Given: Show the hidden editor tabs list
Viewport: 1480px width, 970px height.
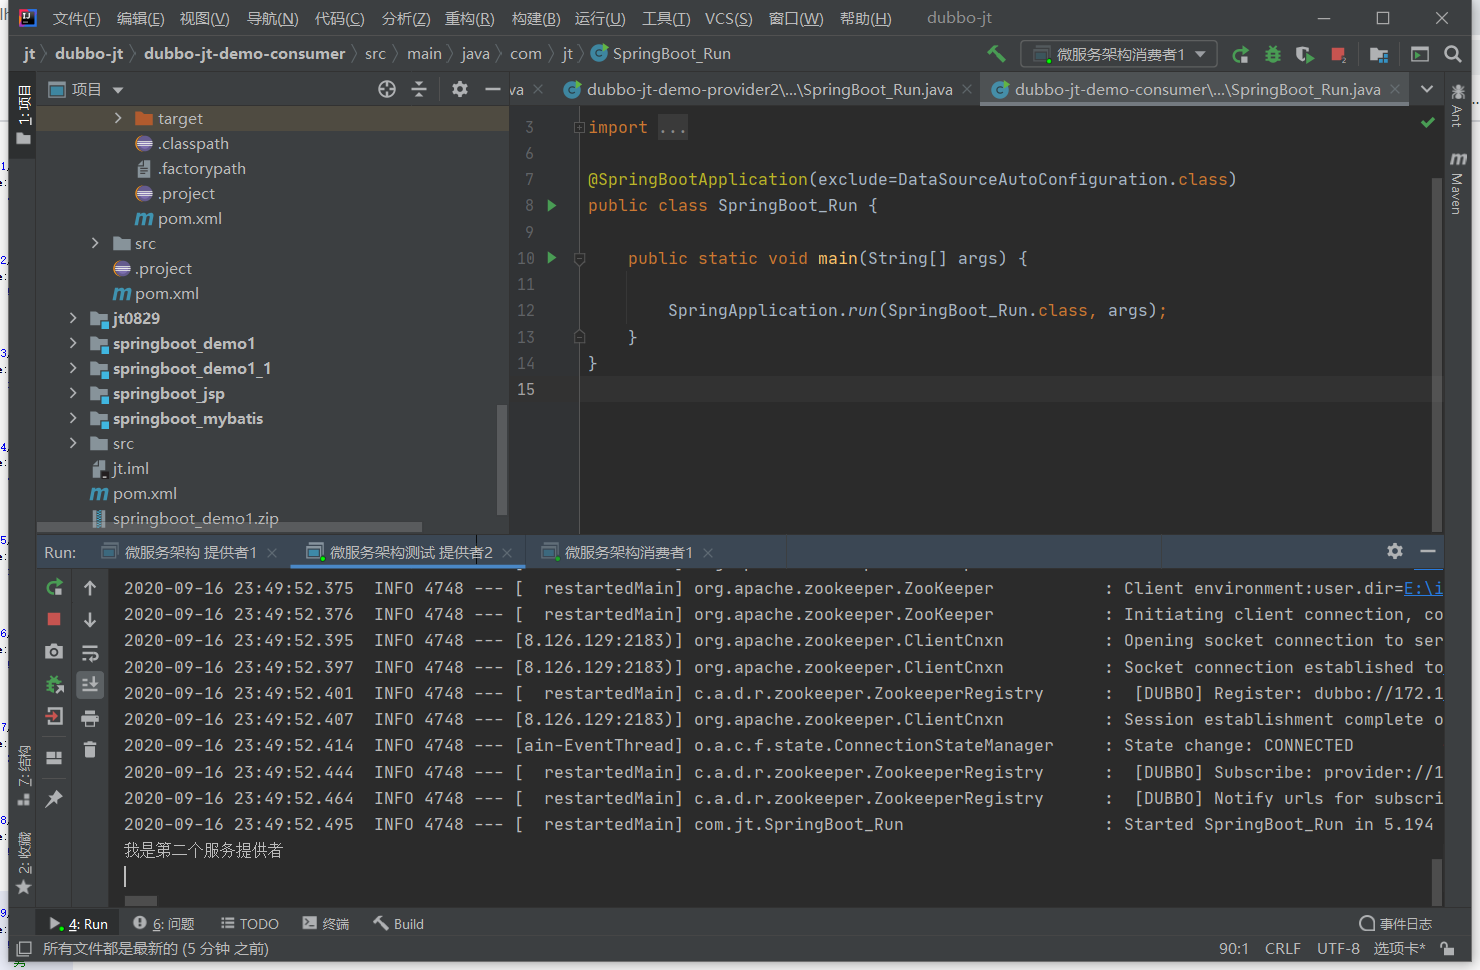Looking at the screenshot, I should pyautogui.click(x=1427, y=89).
